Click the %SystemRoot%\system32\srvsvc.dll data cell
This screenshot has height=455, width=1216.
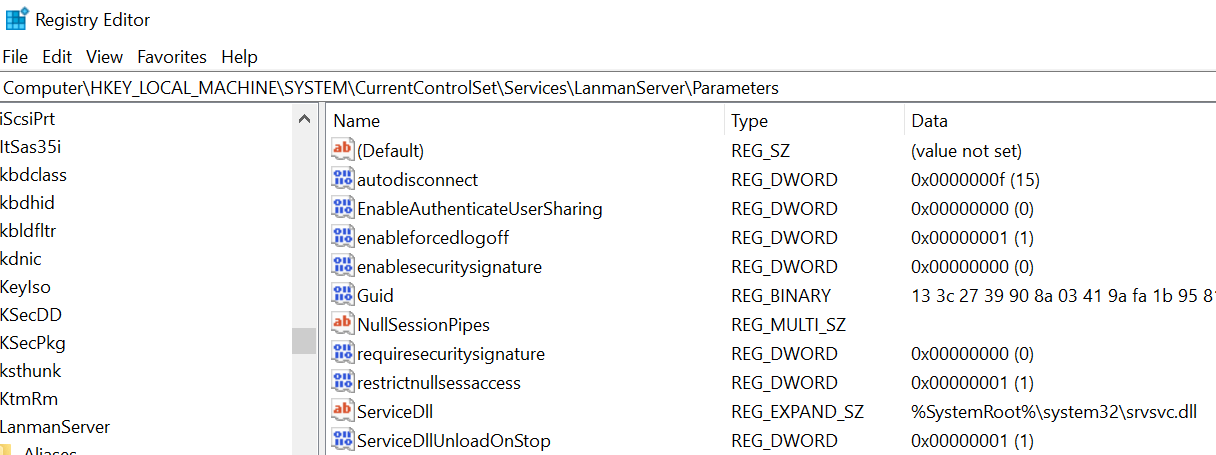coord(1054,412)
